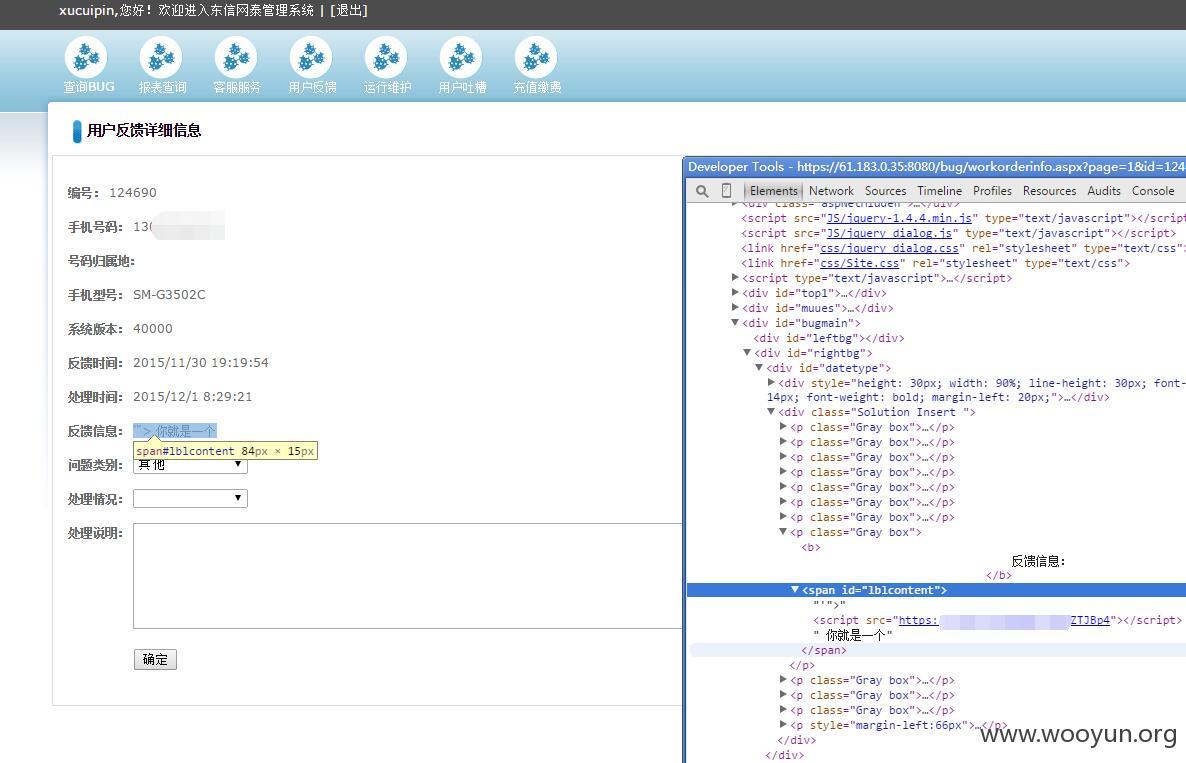The width and height of the screenshot is (1186, 763).
Task: Open the css/jquery_dialog.css link
Action: (890, 248)
